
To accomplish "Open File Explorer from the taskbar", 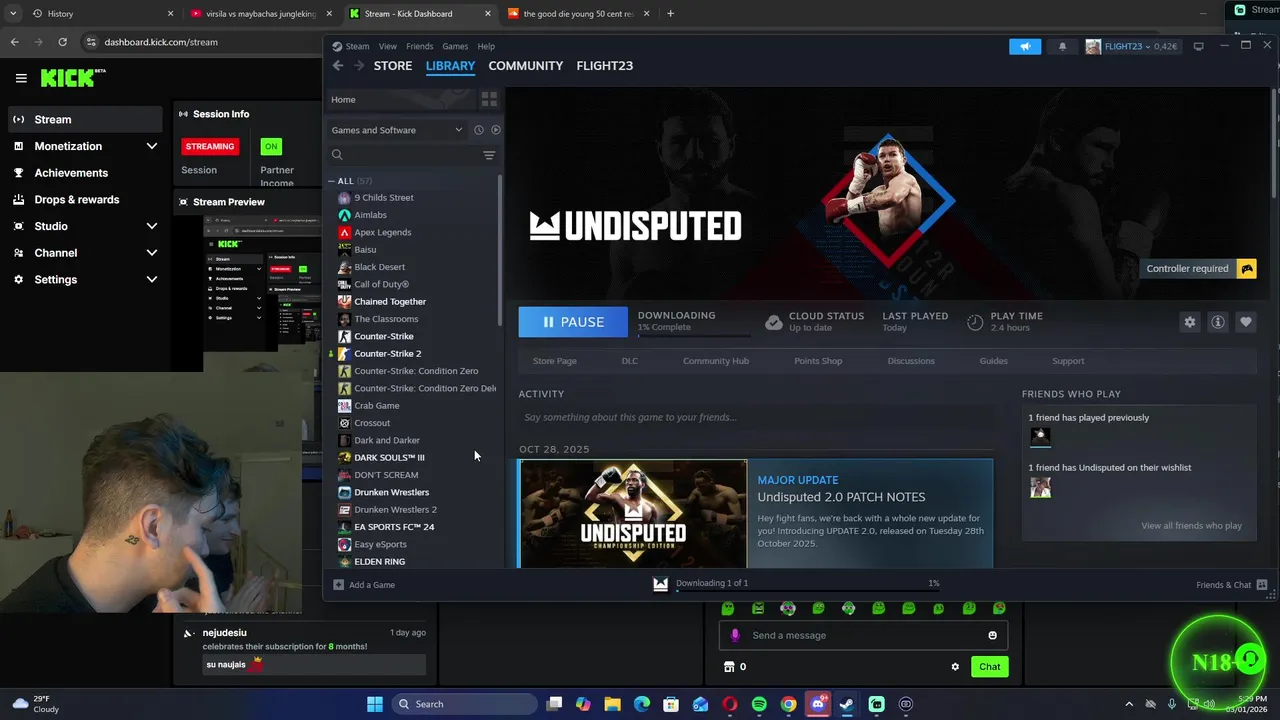I will click(613, 704).
